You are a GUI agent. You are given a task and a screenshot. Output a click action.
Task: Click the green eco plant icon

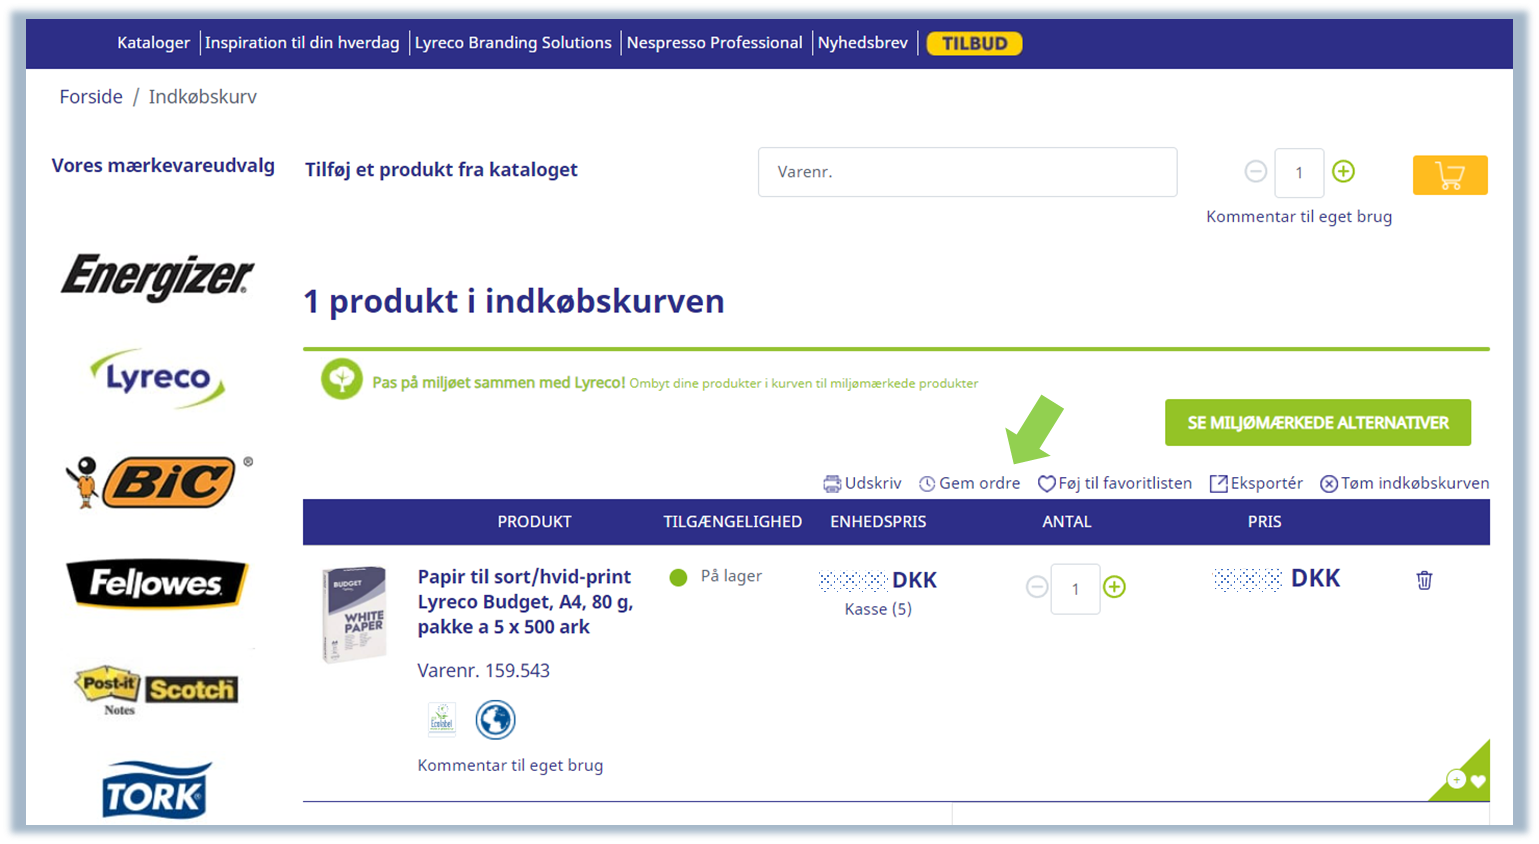click(x=342, y=380)
